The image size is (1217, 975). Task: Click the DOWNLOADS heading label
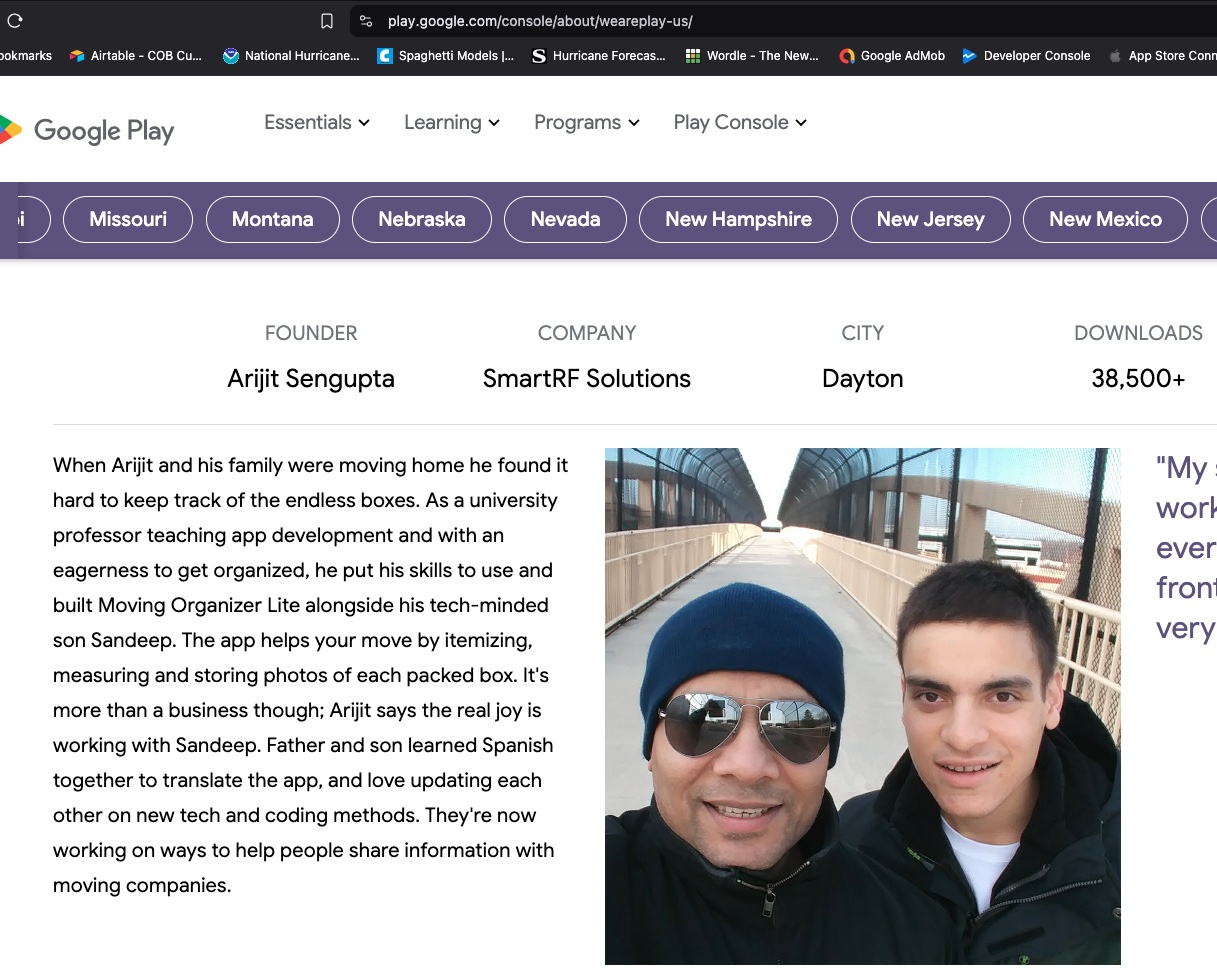pos(1138,333)
